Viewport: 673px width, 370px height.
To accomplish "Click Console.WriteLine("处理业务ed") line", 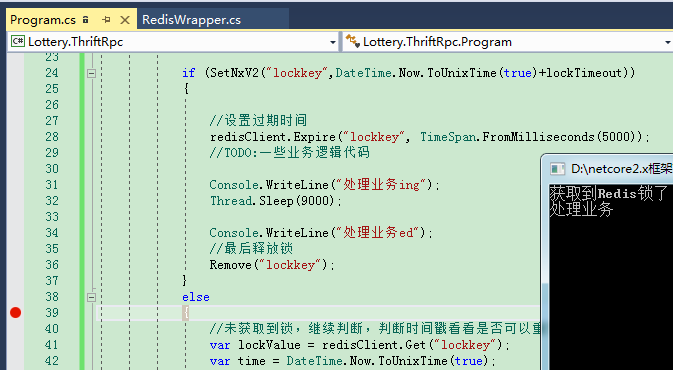I will (x=321, y=233).
